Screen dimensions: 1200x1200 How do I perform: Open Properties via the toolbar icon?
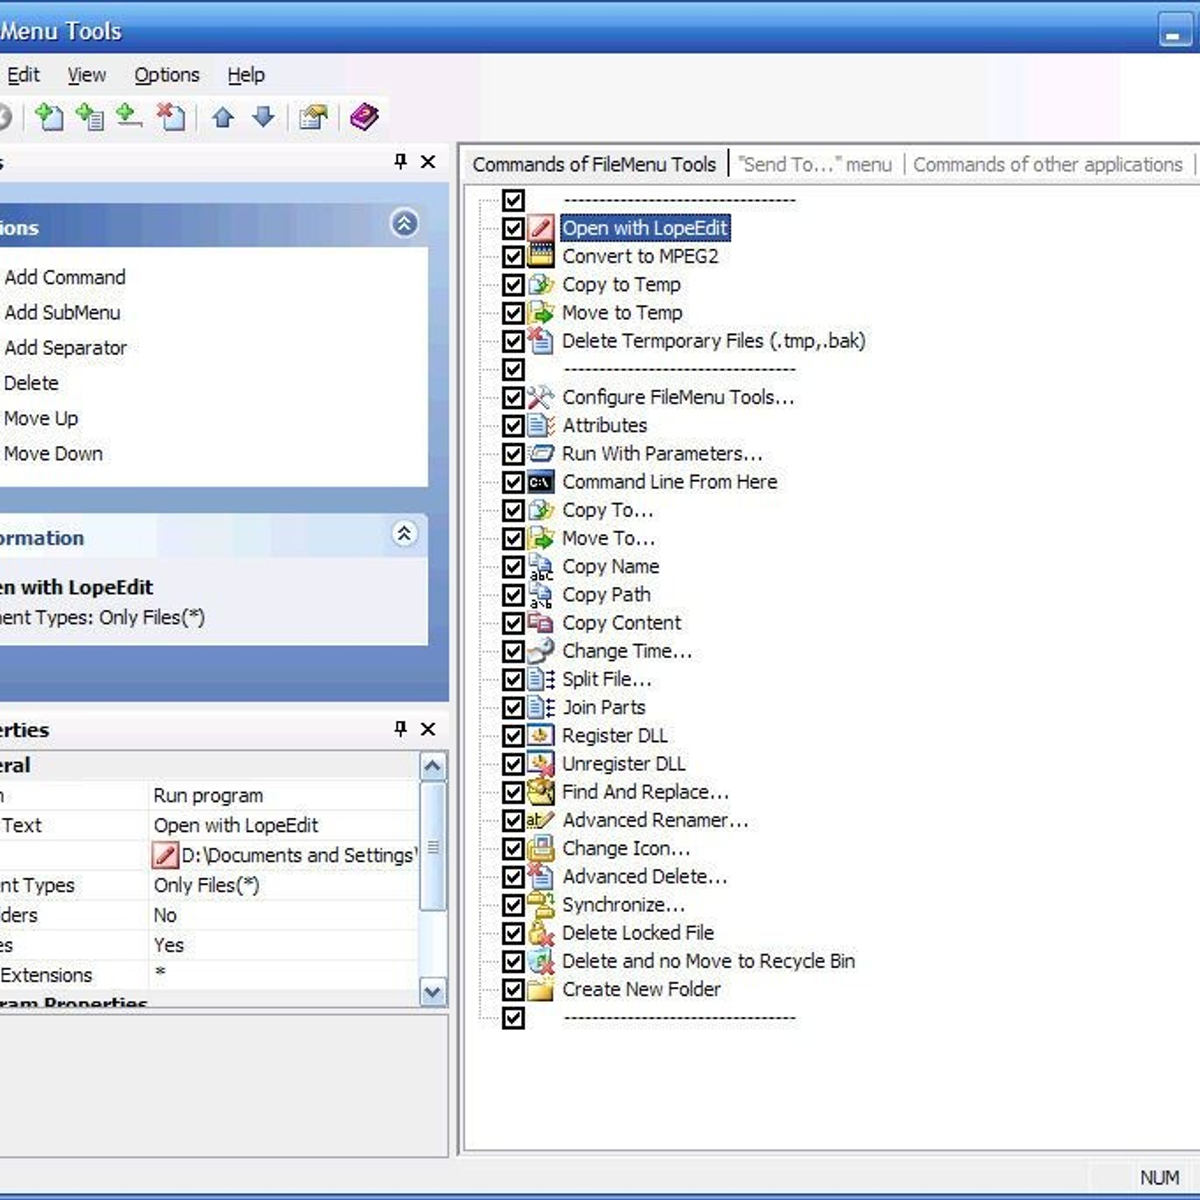(x=313, y=117)
